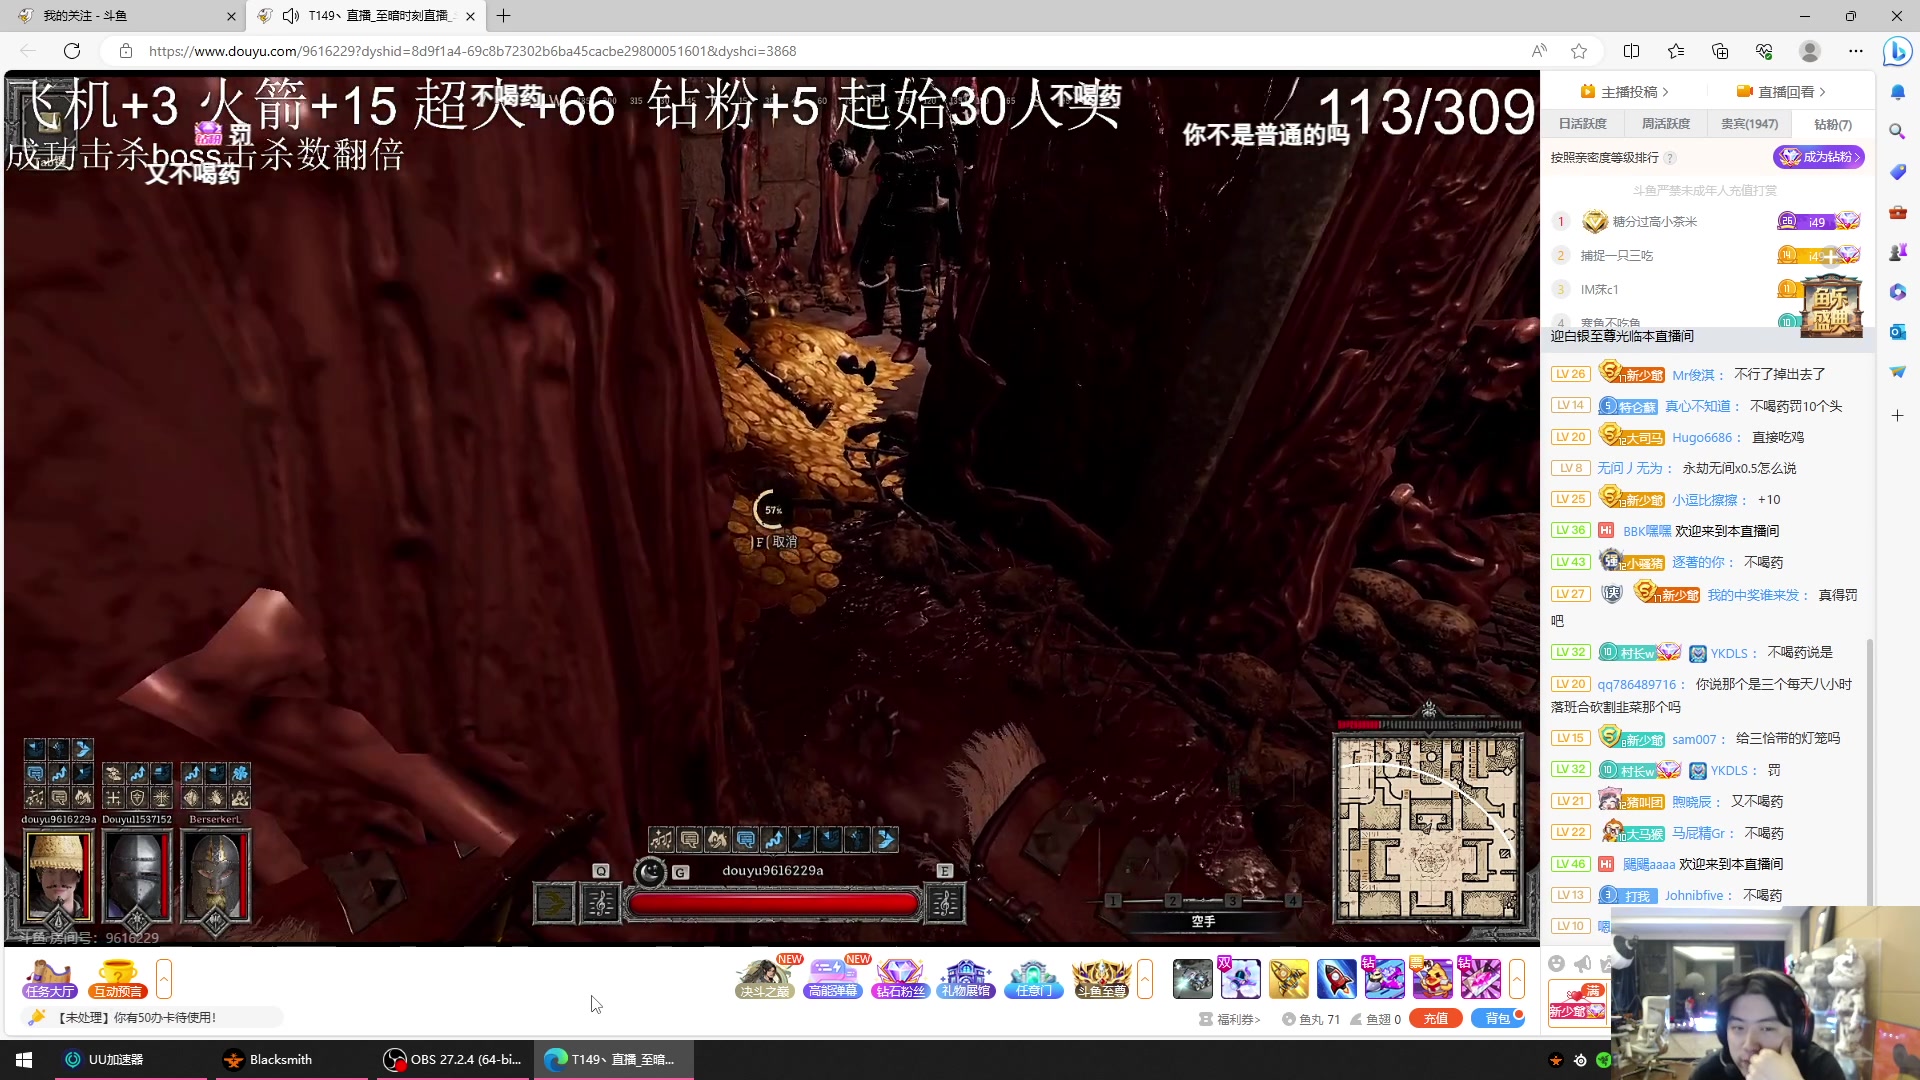Click the browser address bar URL
The height and width of the screenshot is (1080, 1920).
pos(472,51)
